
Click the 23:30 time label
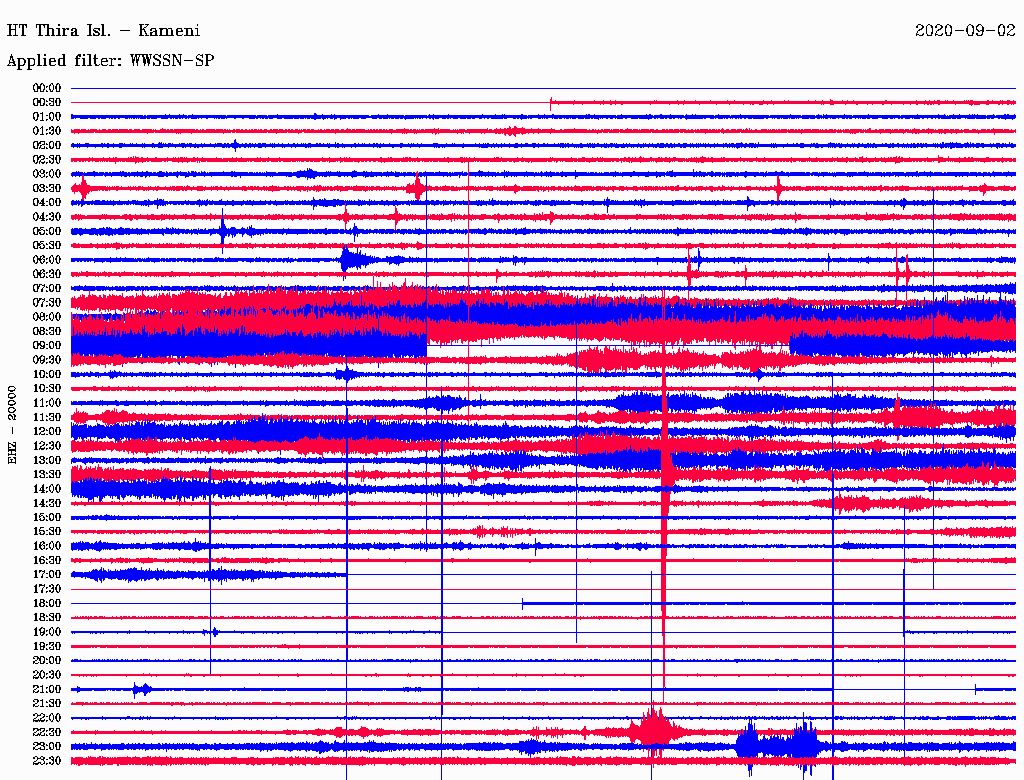point(47,761)
